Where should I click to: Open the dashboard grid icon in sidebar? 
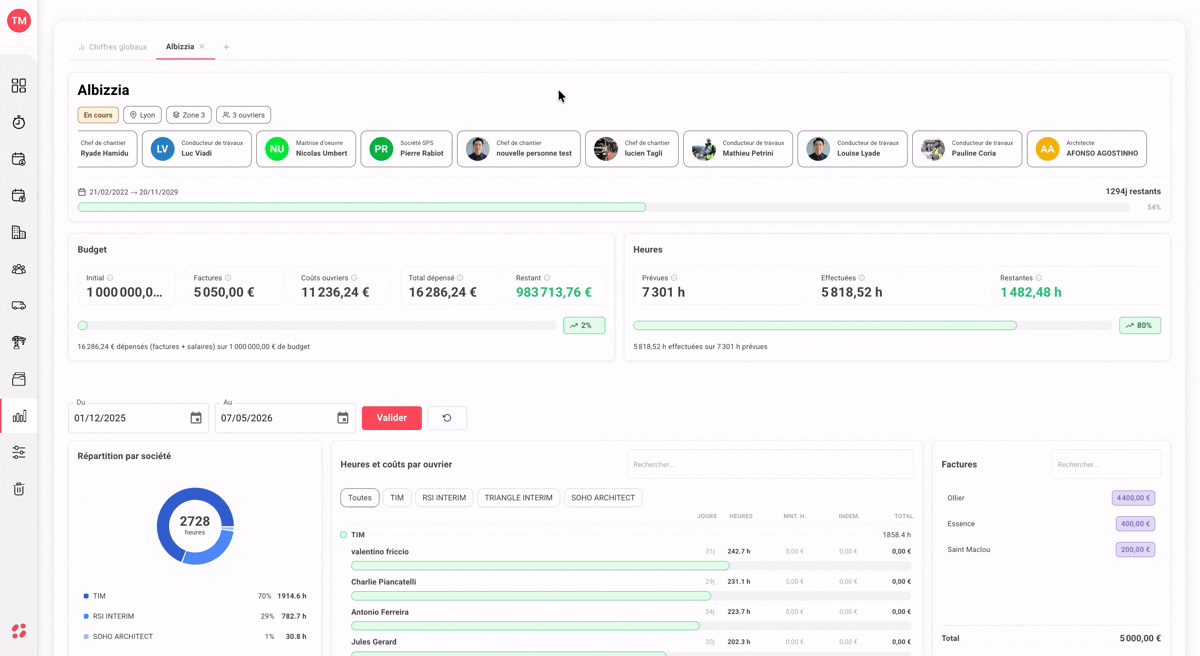tap(19, 86)
